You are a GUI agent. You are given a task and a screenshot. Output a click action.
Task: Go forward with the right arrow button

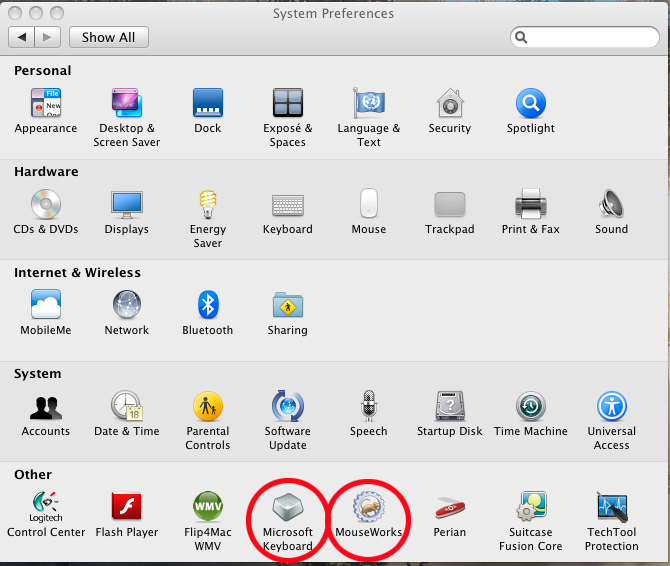tap(47, 37)
